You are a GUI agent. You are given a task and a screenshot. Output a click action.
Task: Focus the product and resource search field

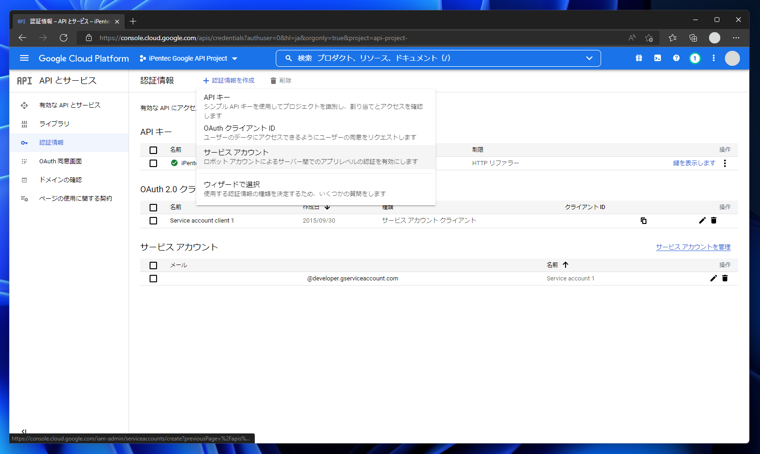[x=436, y=58]
